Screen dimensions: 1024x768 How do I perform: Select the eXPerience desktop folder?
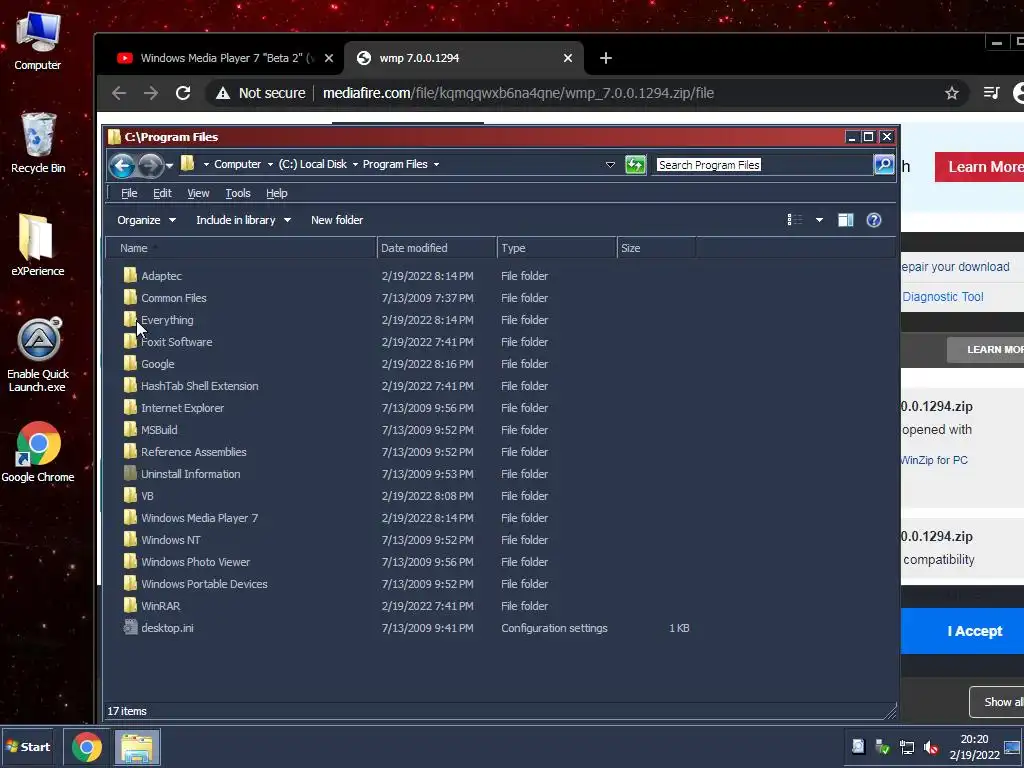pyautogui.click(x=37, y=245)
